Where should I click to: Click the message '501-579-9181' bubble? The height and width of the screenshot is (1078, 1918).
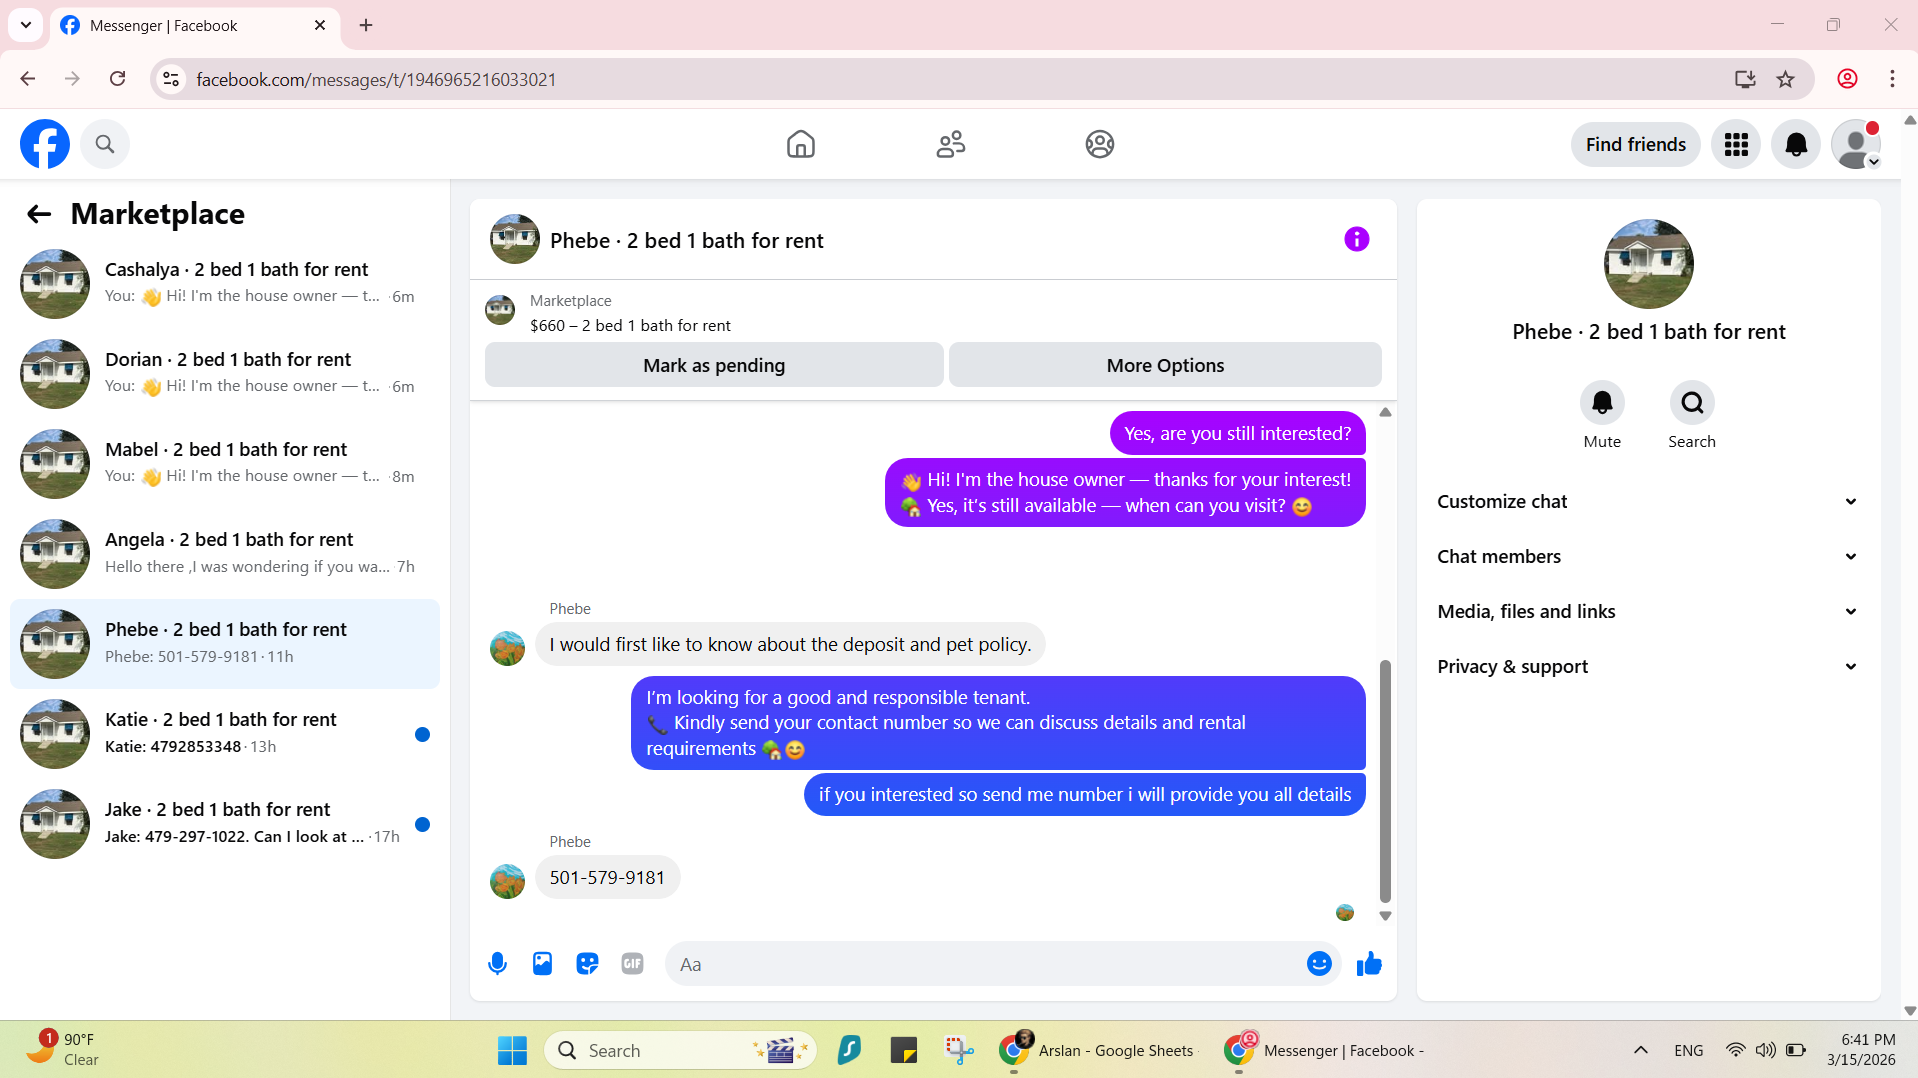[607, 877]
